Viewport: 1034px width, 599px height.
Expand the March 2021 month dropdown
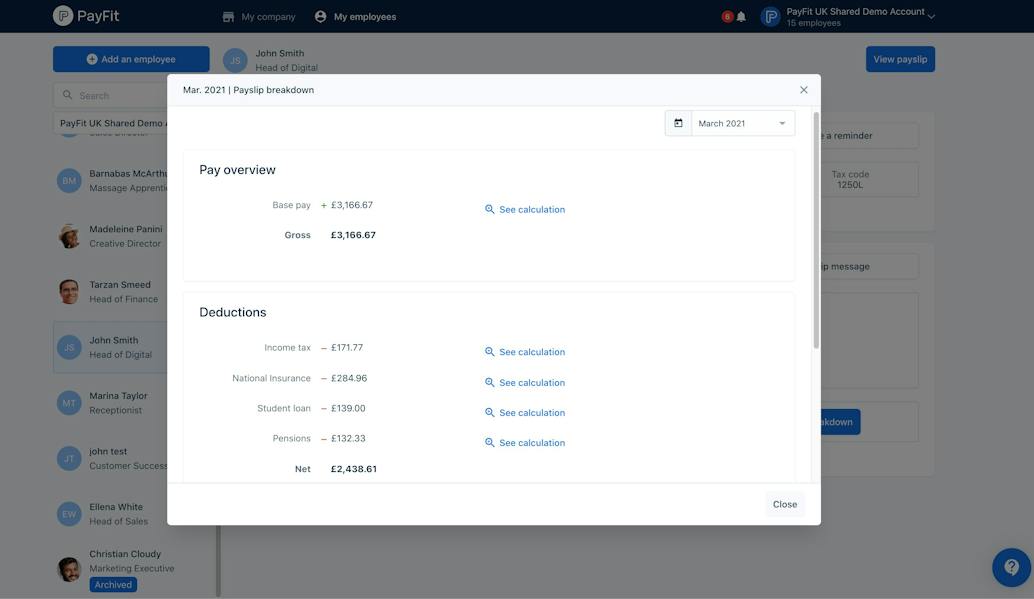click(743, 123)
